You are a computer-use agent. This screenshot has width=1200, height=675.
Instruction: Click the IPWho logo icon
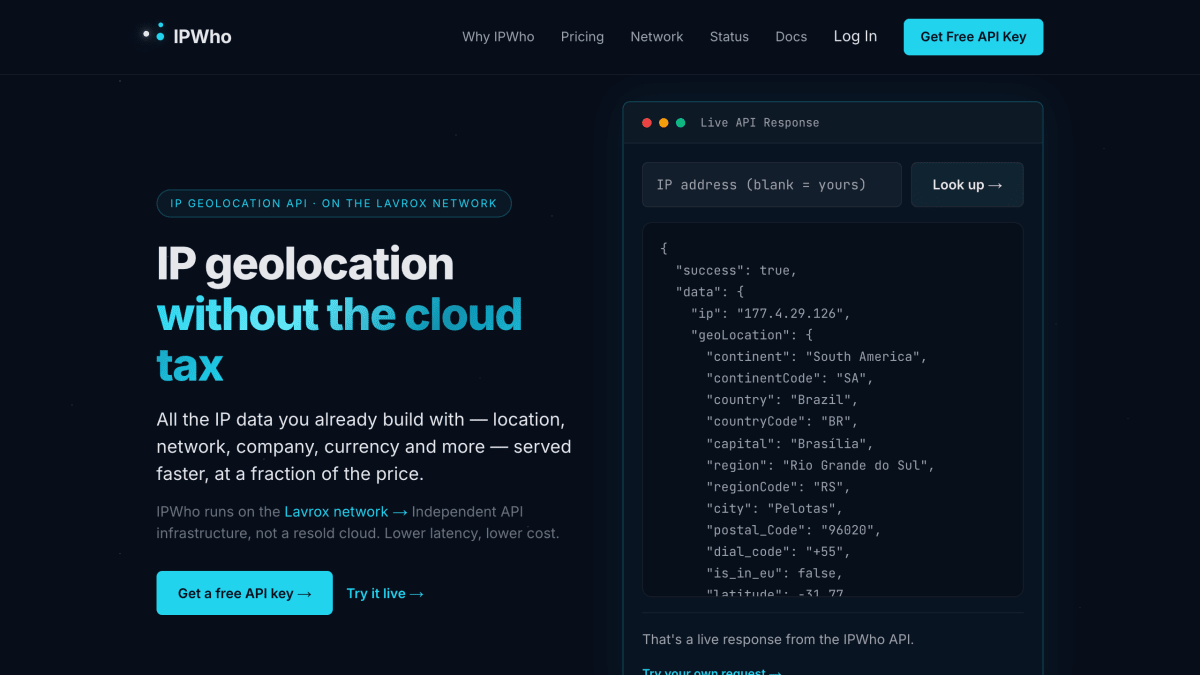pyautogui.click(x=153, y=33)
